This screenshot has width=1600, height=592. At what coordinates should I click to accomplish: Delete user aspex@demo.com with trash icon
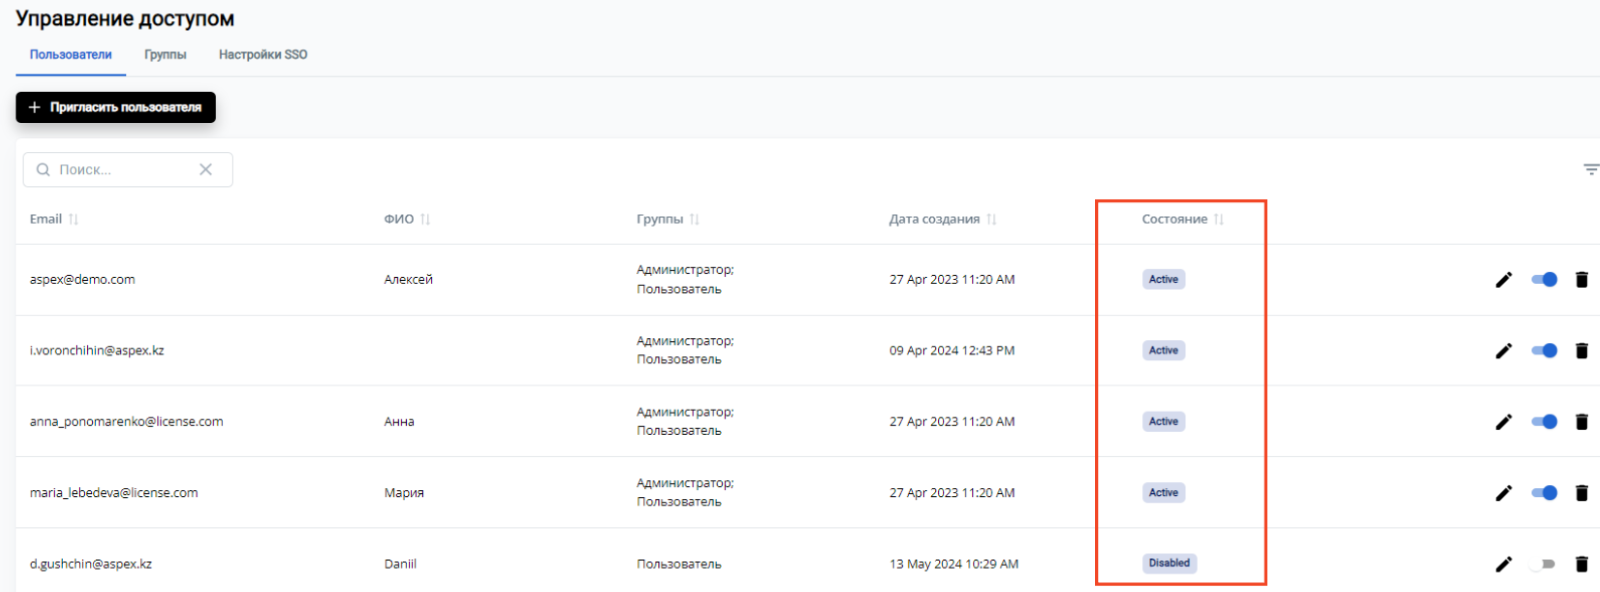(1581, 280)
